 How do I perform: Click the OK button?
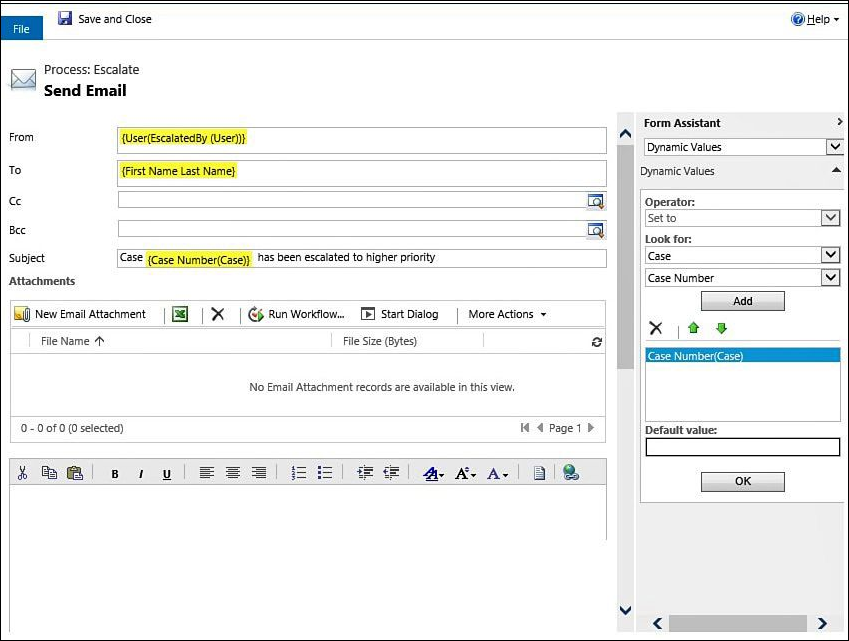(742, 481)
